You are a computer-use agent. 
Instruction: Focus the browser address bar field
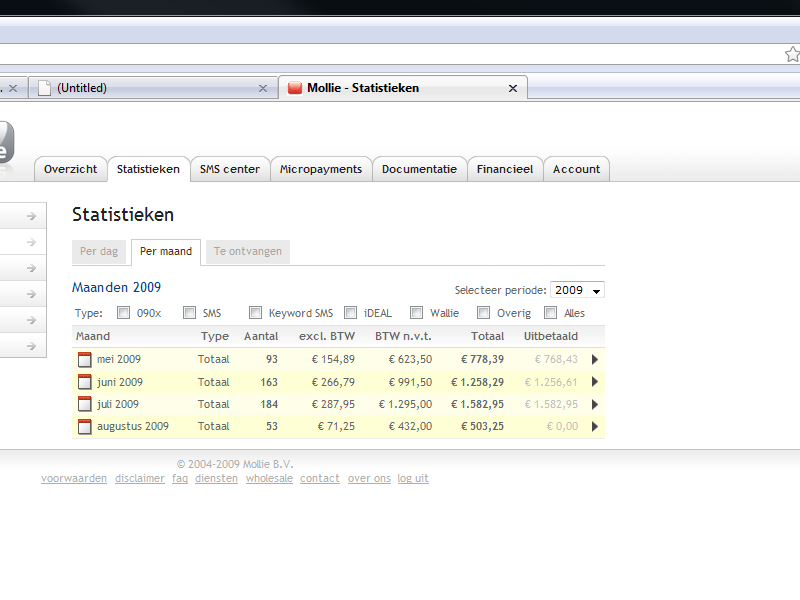pyautogui.click(x=390, y=54)
